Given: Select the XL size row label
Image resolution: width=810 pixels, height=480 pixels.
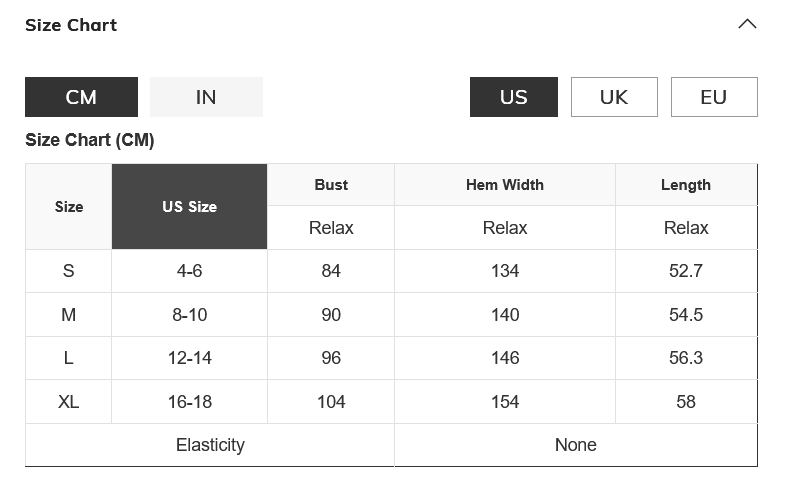Looking at the screenshot, I should pyautogui.click(x=69, y=402).
